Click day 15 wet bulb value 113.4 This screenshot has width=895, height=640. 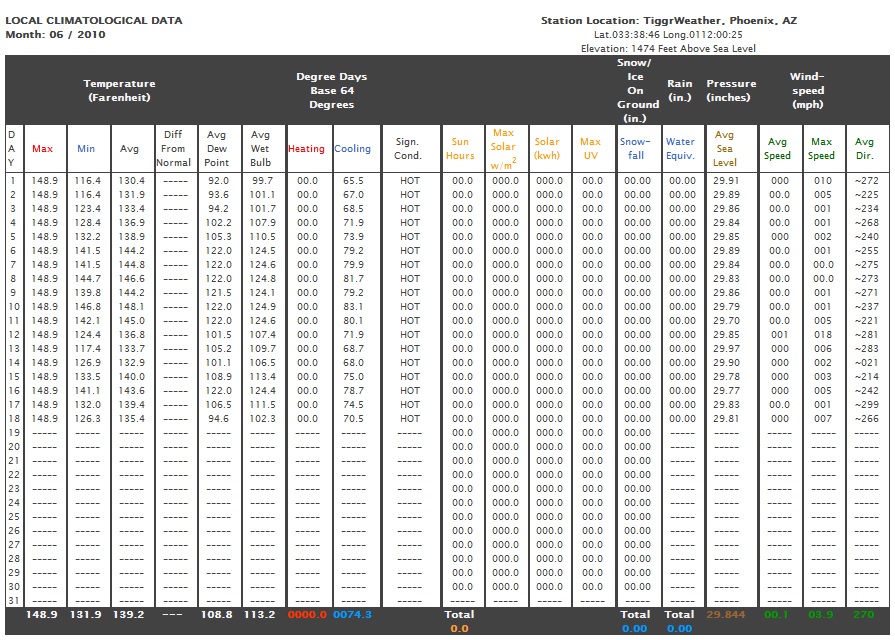263,376
